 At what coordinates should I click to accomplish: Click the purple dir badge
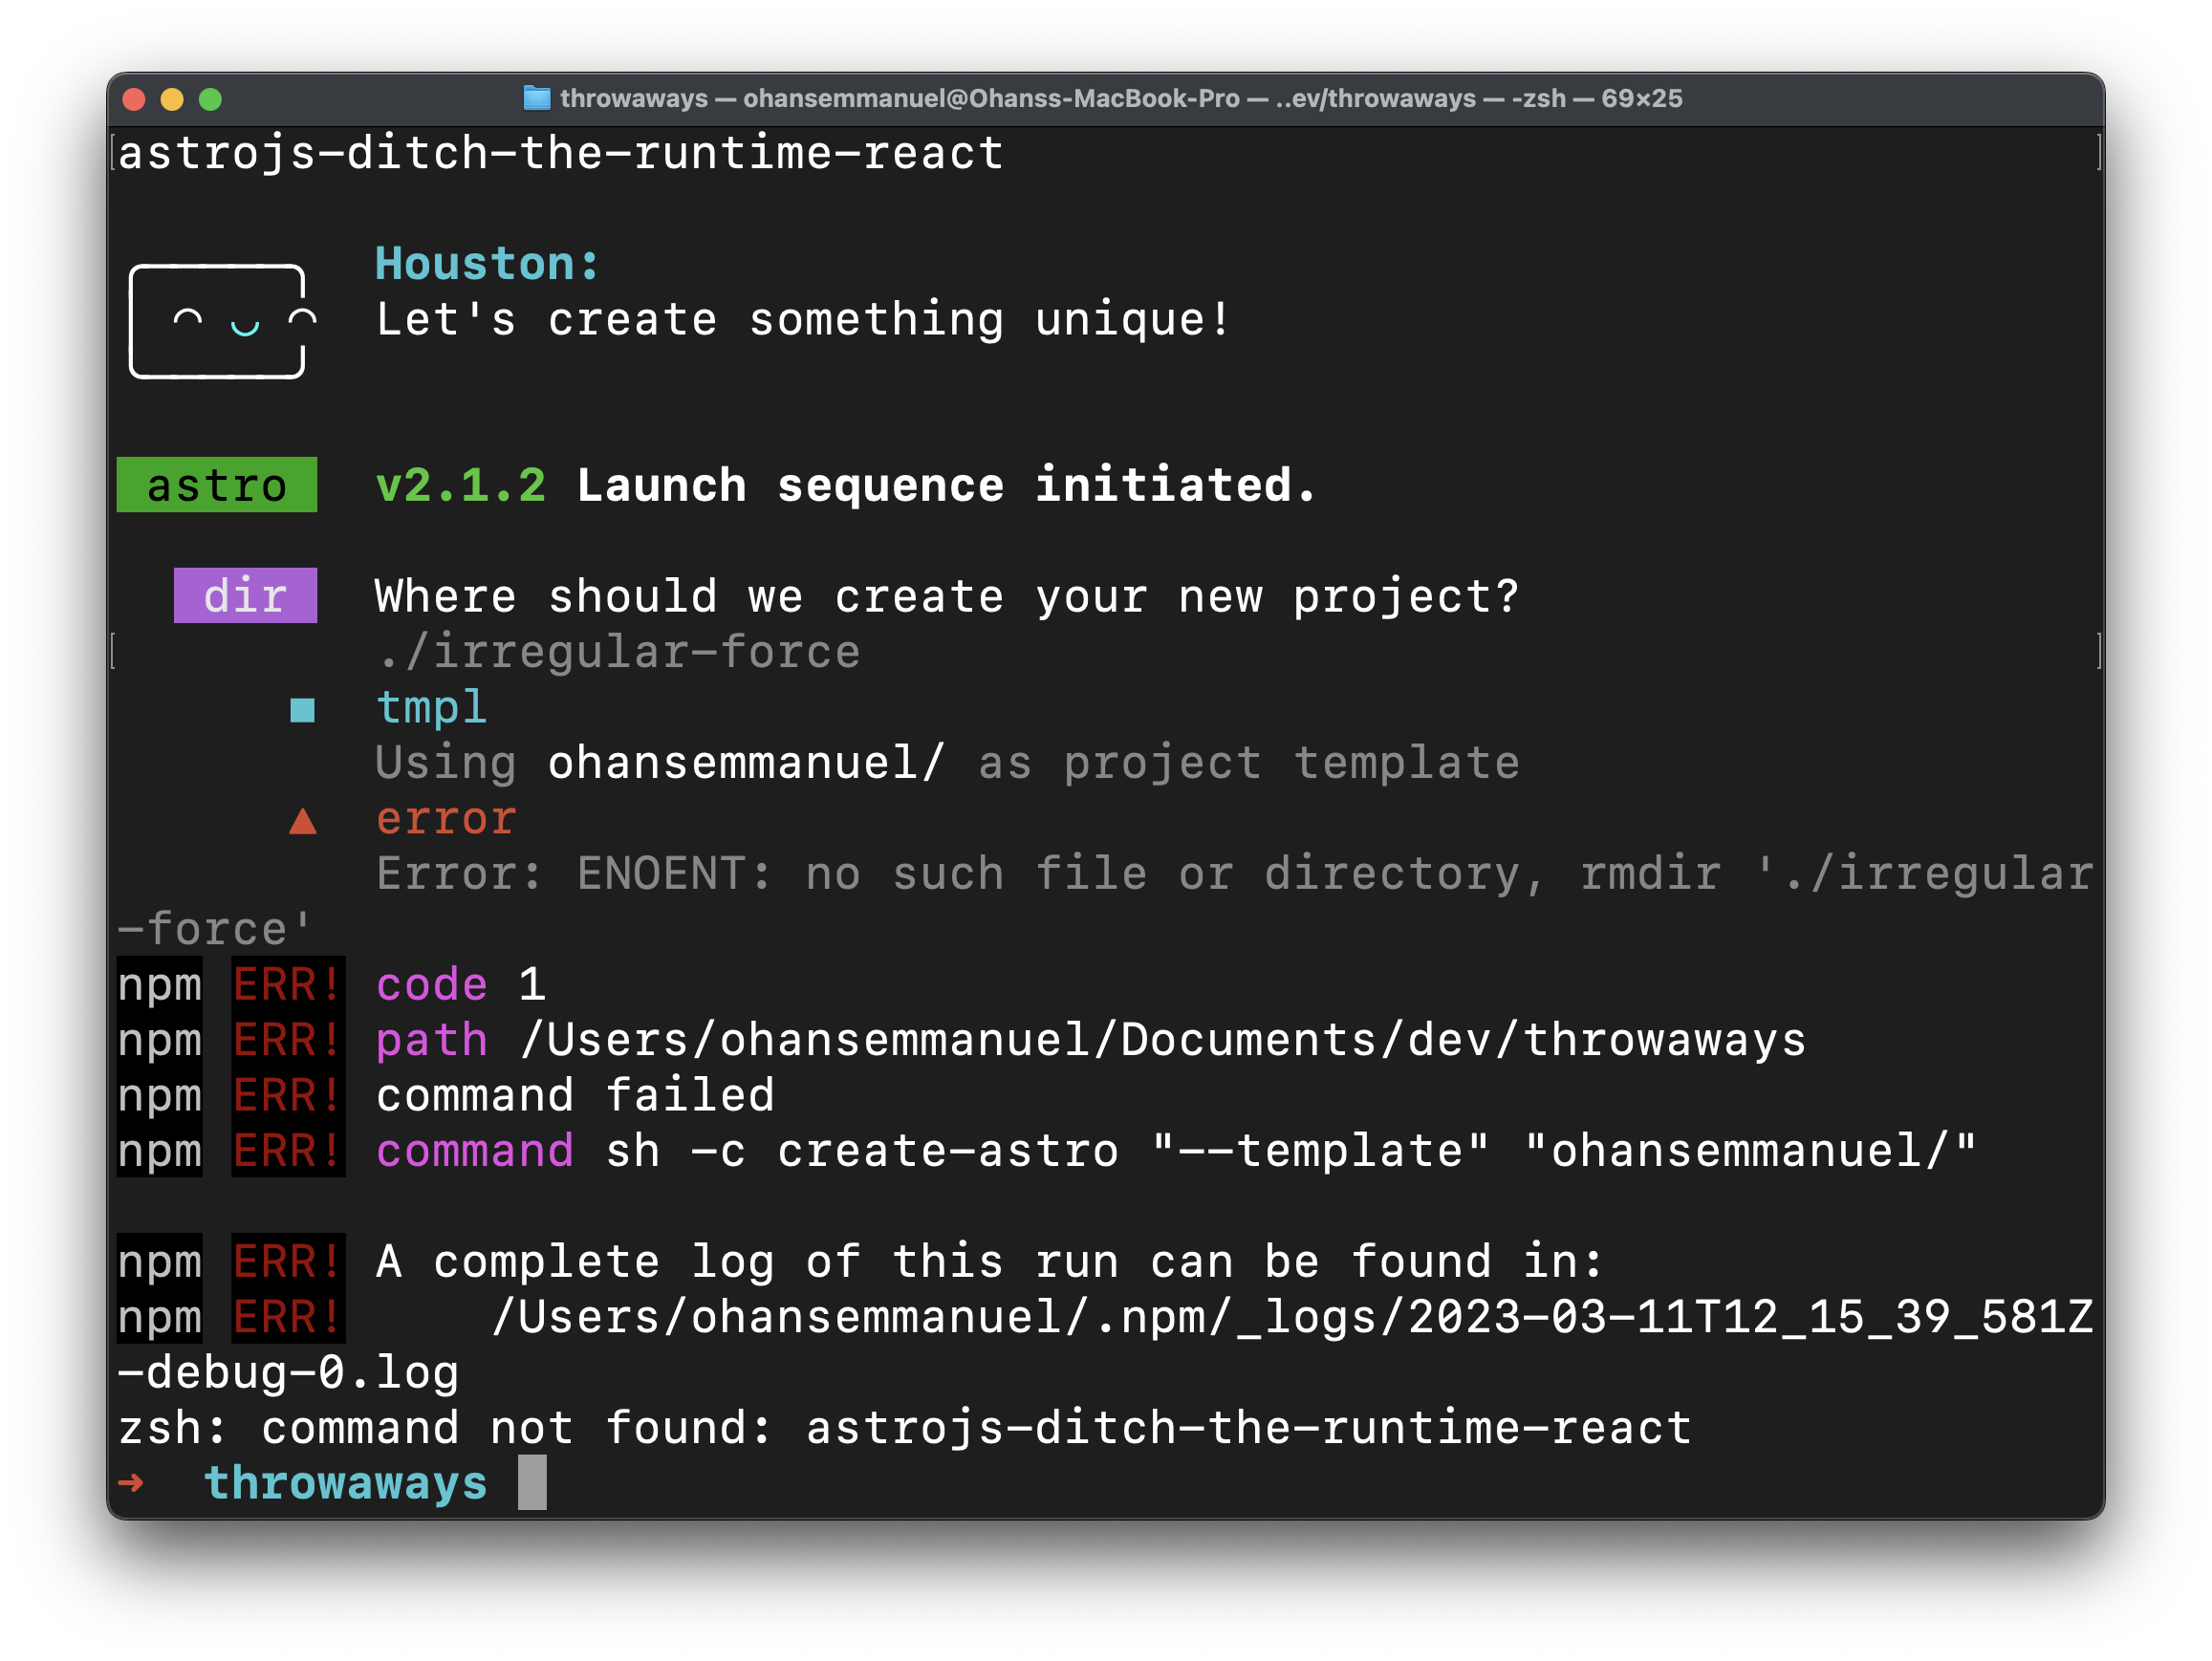[245, 596]
